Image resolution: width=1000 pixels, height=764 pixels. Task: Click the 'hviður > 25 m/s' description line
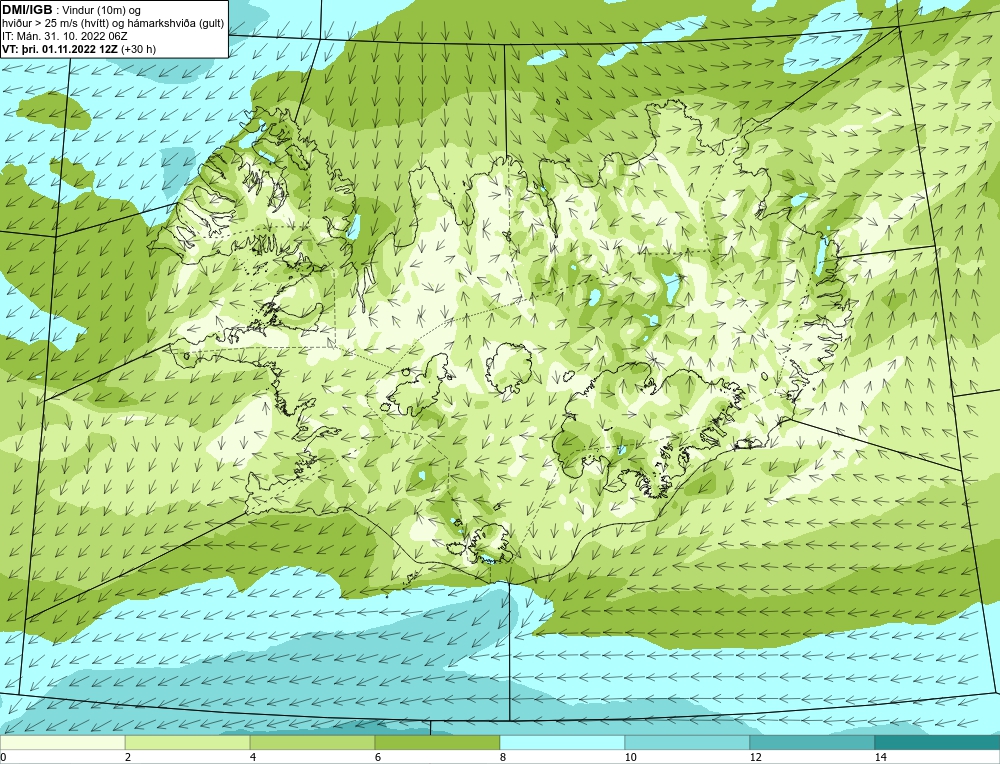click(x=114, y=23)
